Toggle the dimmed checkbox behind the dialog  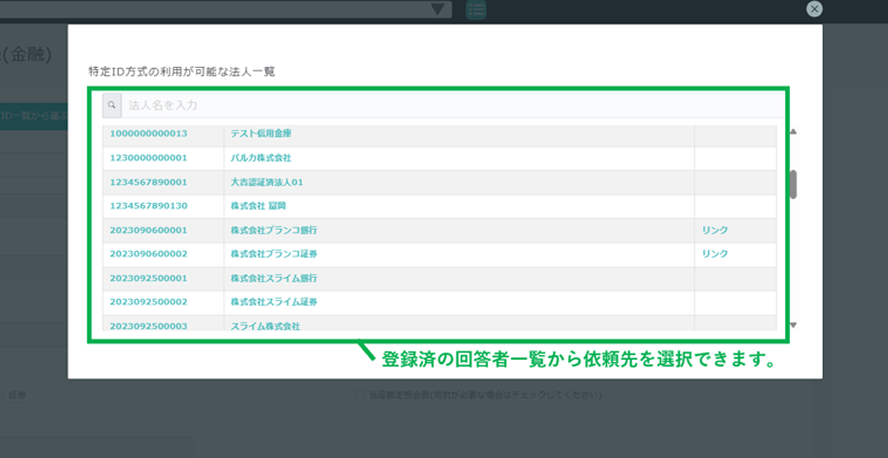pos(359,396)
